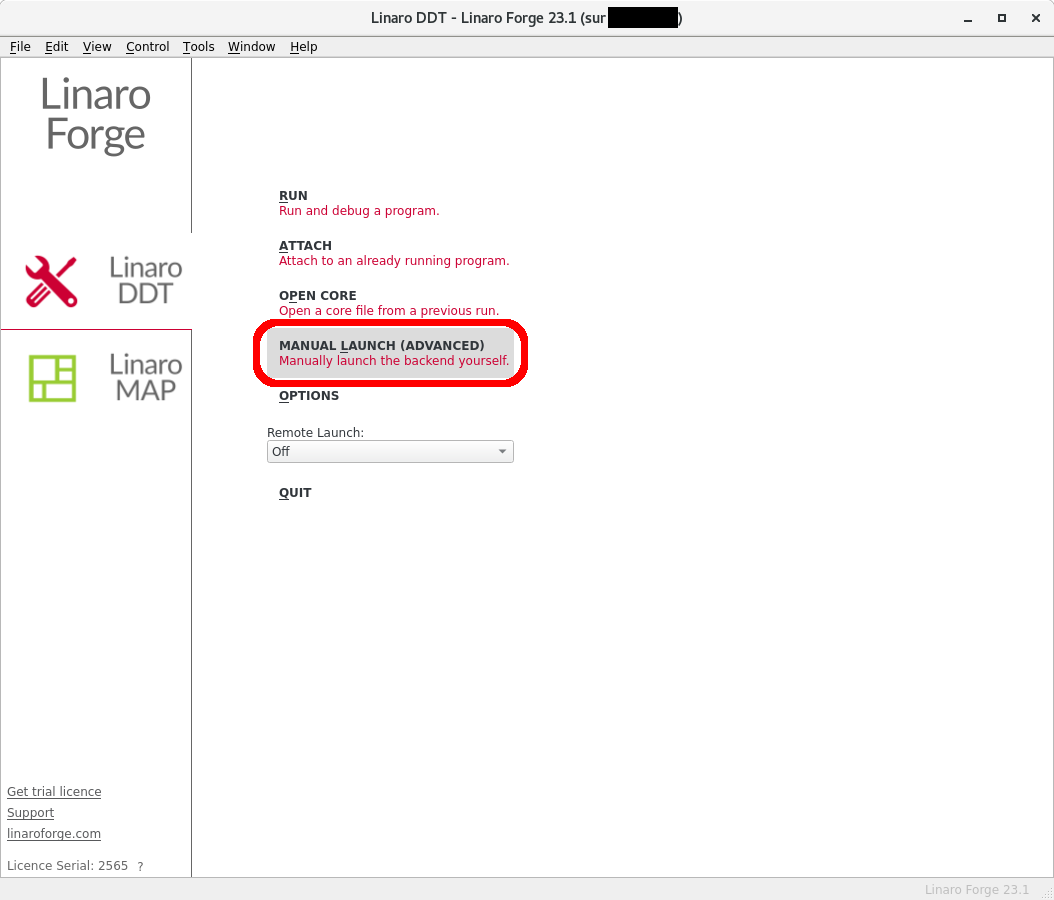Viewport: 1054px width, 900px height.
Task: Switch to the Linaro MAP tab label
Action: [145, 377]
